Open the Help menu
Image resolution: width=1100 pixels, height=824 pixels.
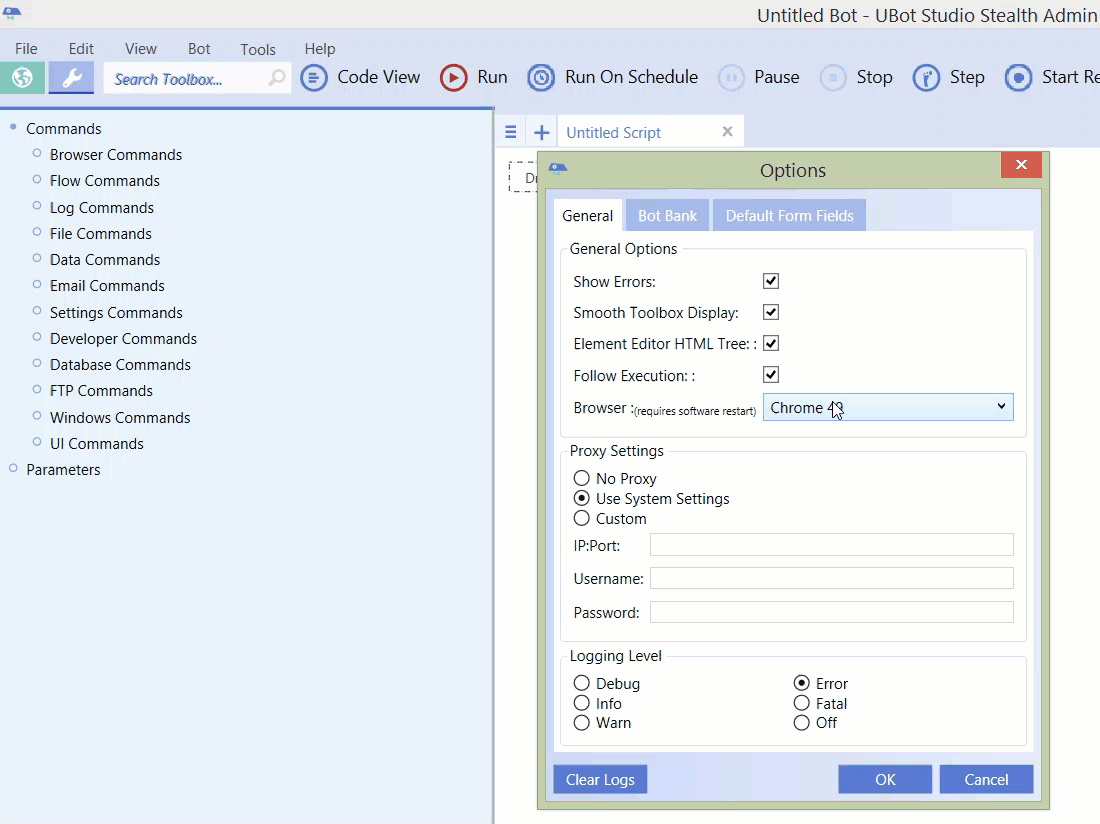320,48
